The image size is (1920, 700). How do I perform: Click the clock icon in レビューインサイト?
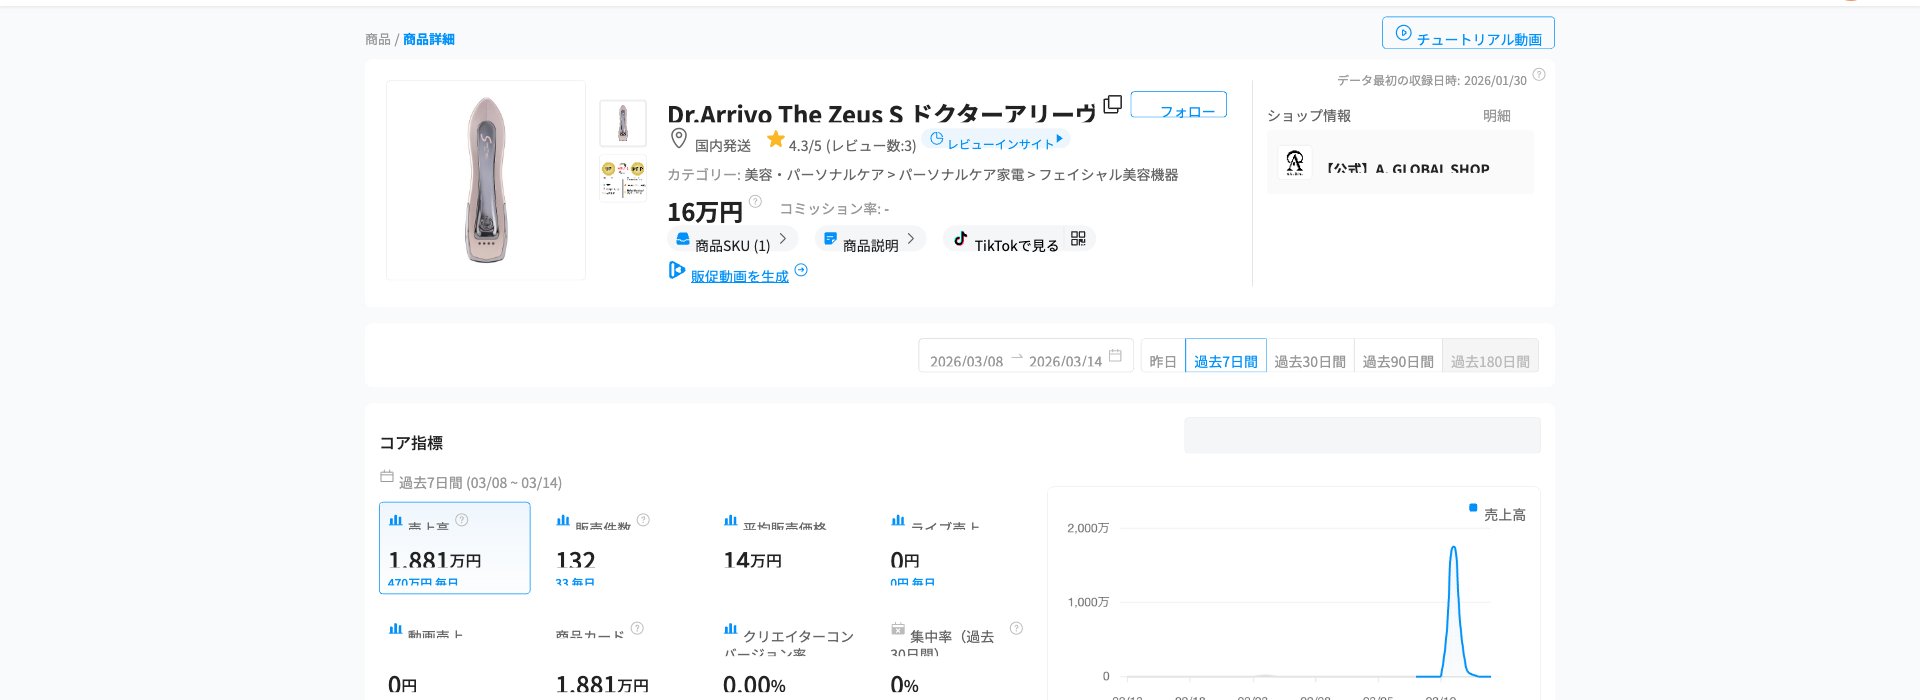tap(937, 139)
